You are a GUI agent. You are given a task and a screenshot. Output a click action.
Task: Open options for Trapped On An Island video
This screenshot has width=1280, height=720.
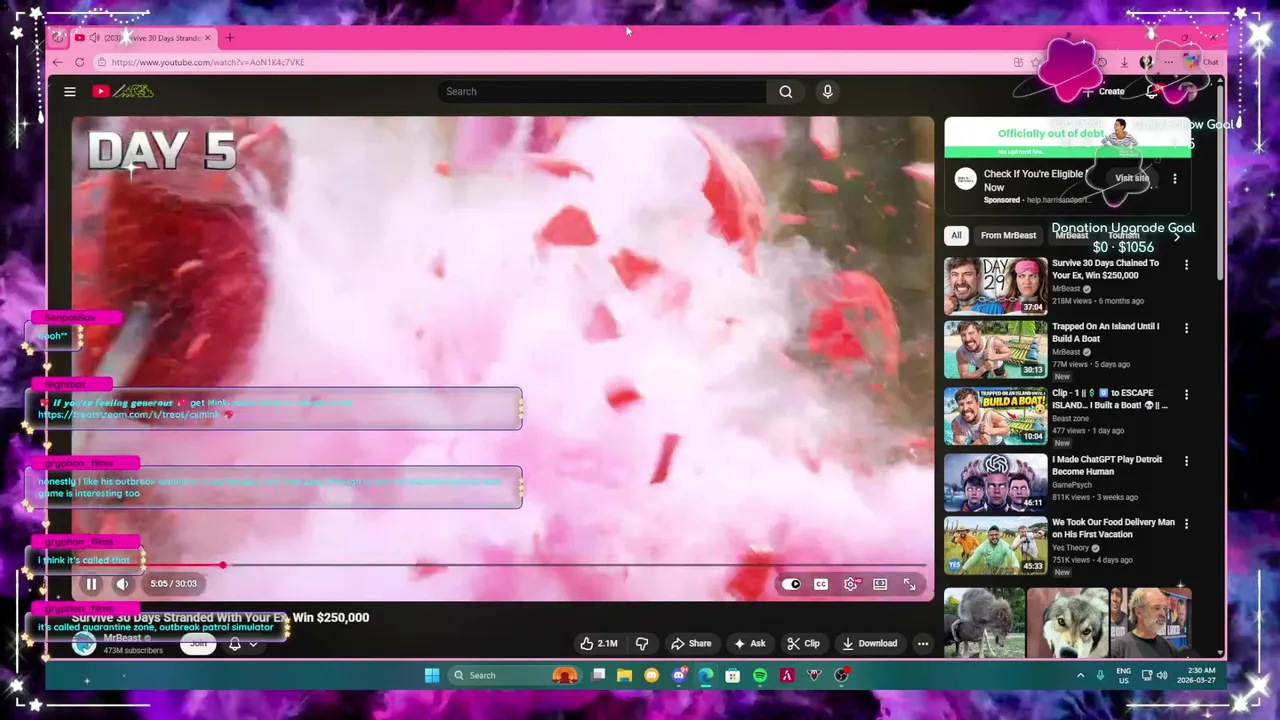[1187, 328]
